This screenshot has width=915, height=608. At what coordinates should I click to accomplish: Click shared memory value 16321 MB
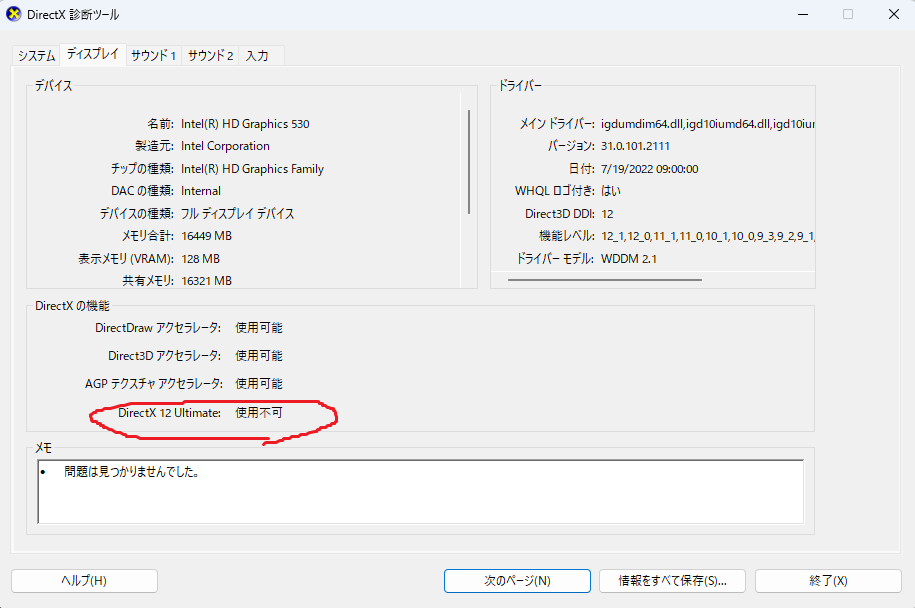click(207, 281)
